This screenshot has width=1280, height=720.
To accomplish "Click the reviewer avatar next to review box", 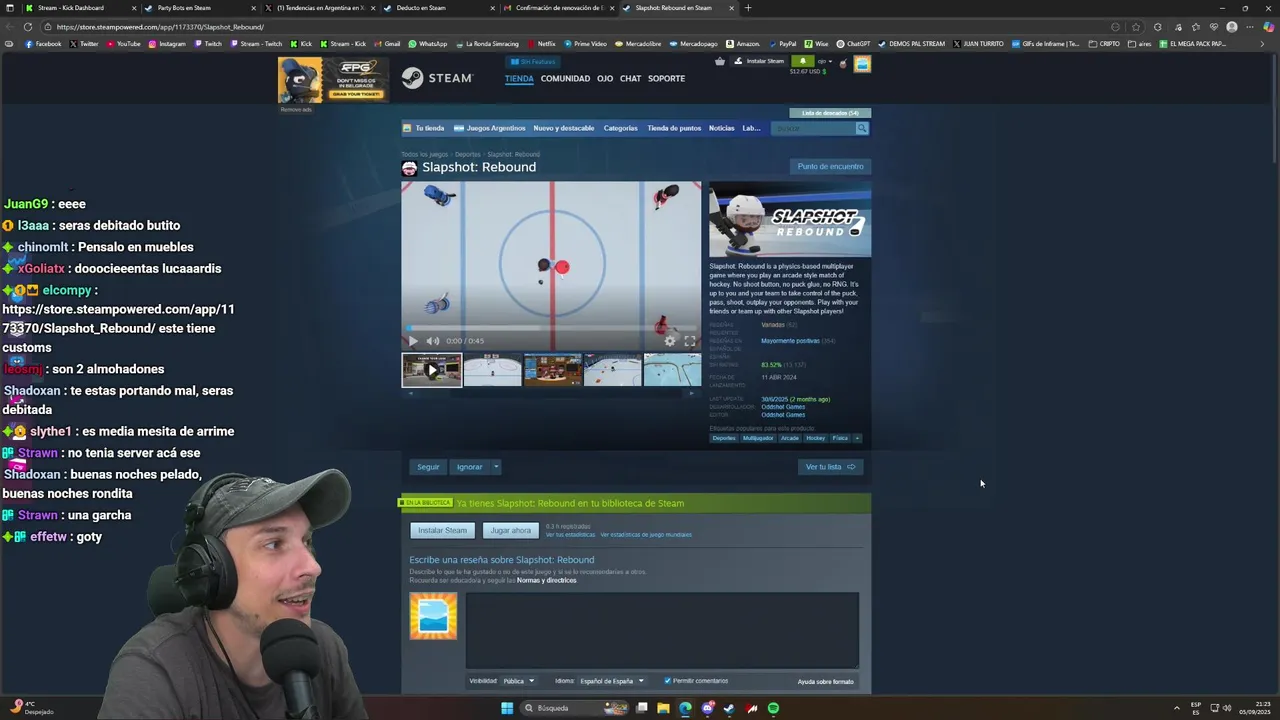I will [433, 616].
